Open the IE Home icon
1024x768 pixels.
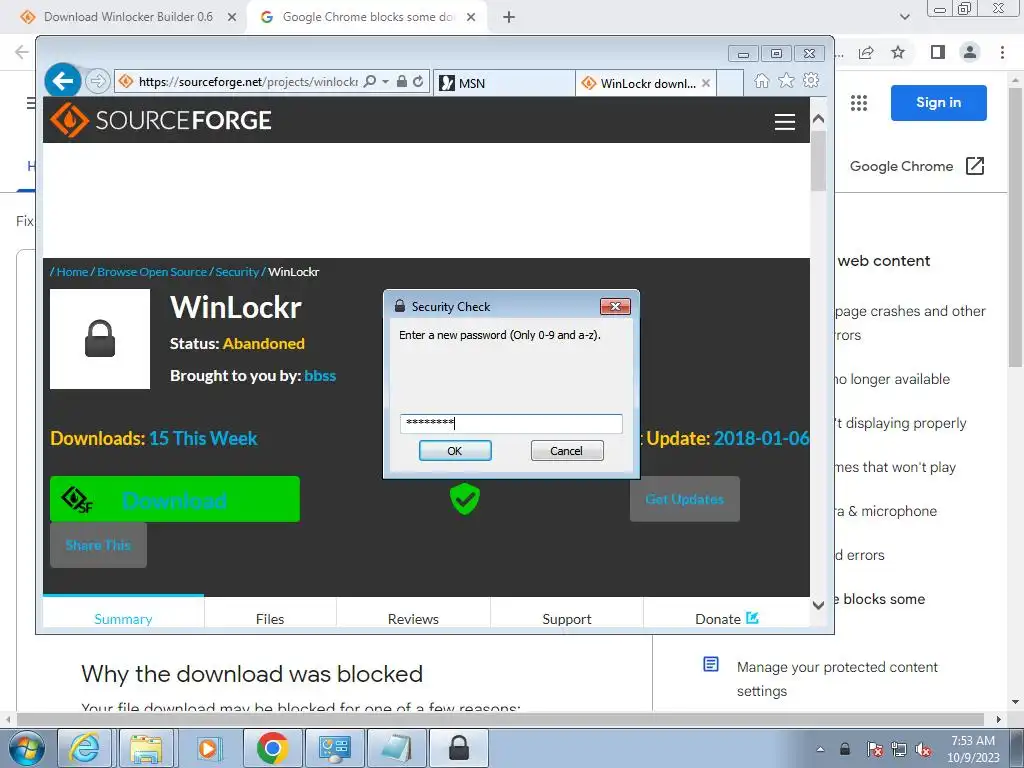761,80
